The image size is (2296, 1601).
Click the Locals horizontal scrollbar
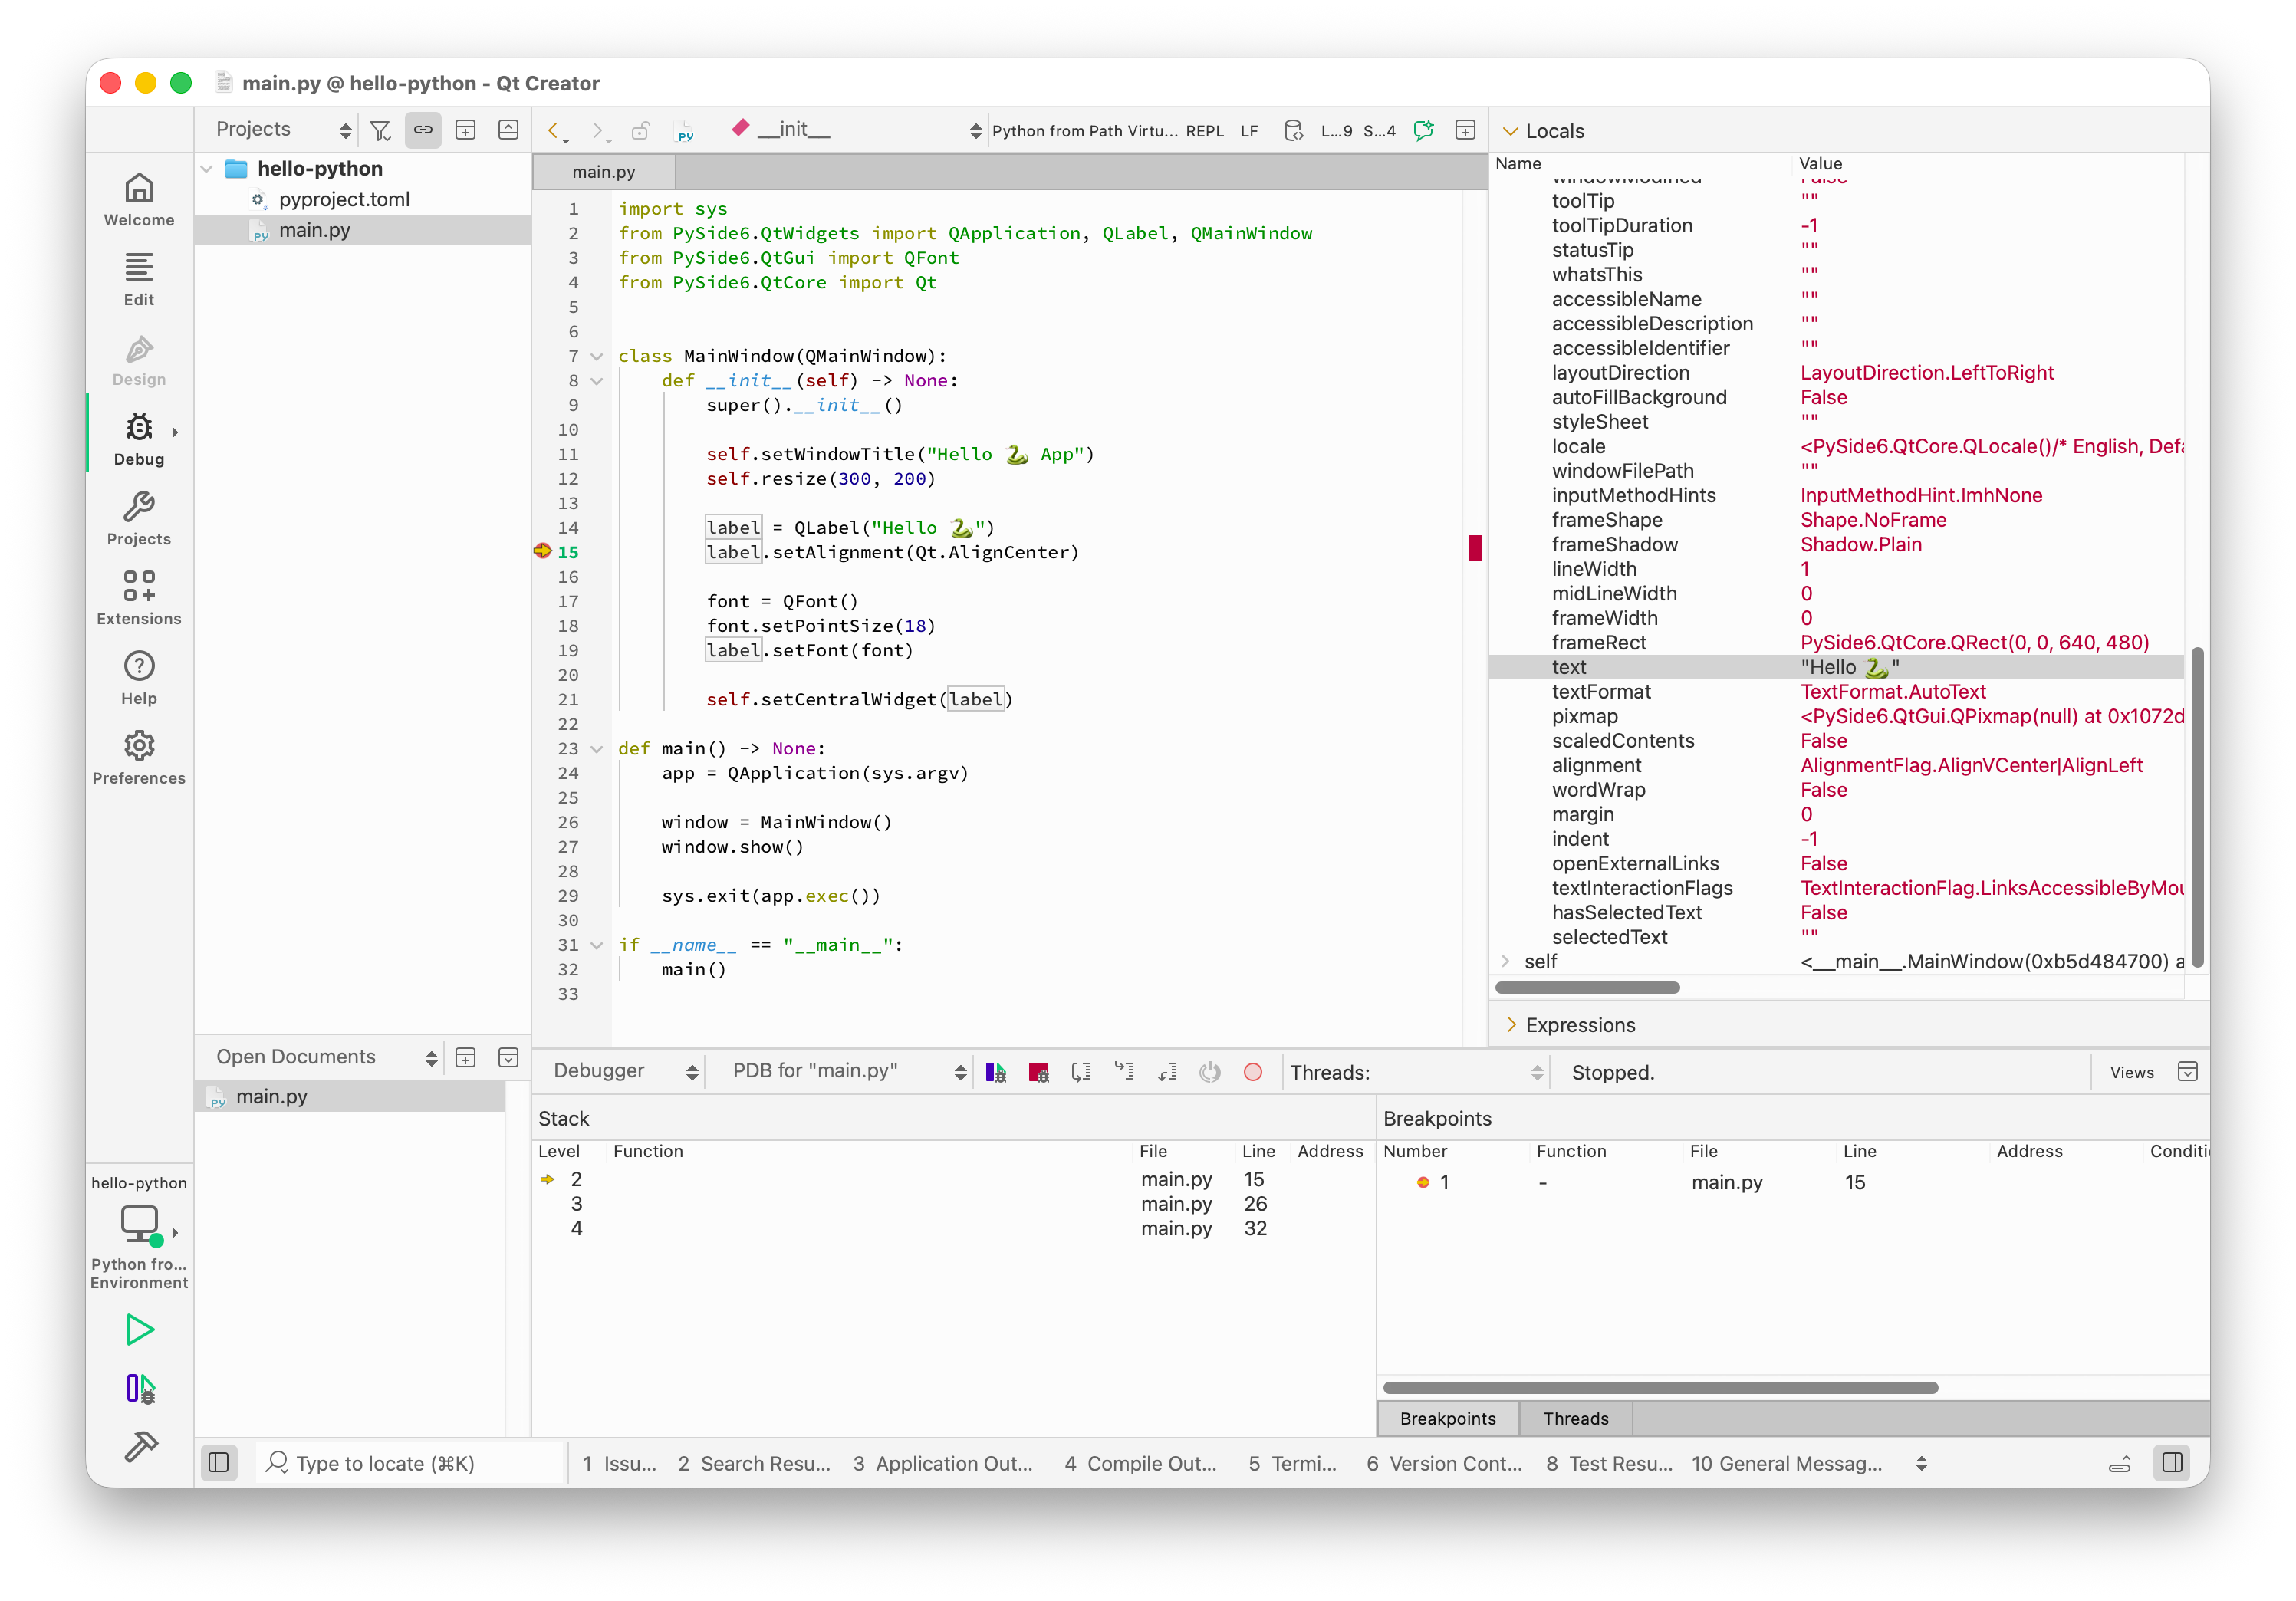tap(1587, 987)
